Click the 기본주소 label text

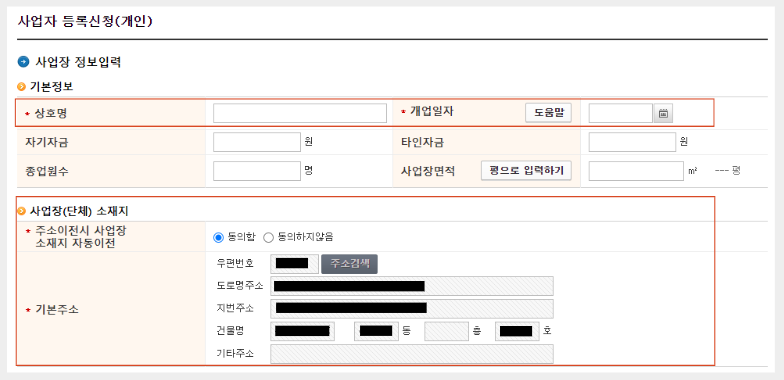(x=56, y=310)
